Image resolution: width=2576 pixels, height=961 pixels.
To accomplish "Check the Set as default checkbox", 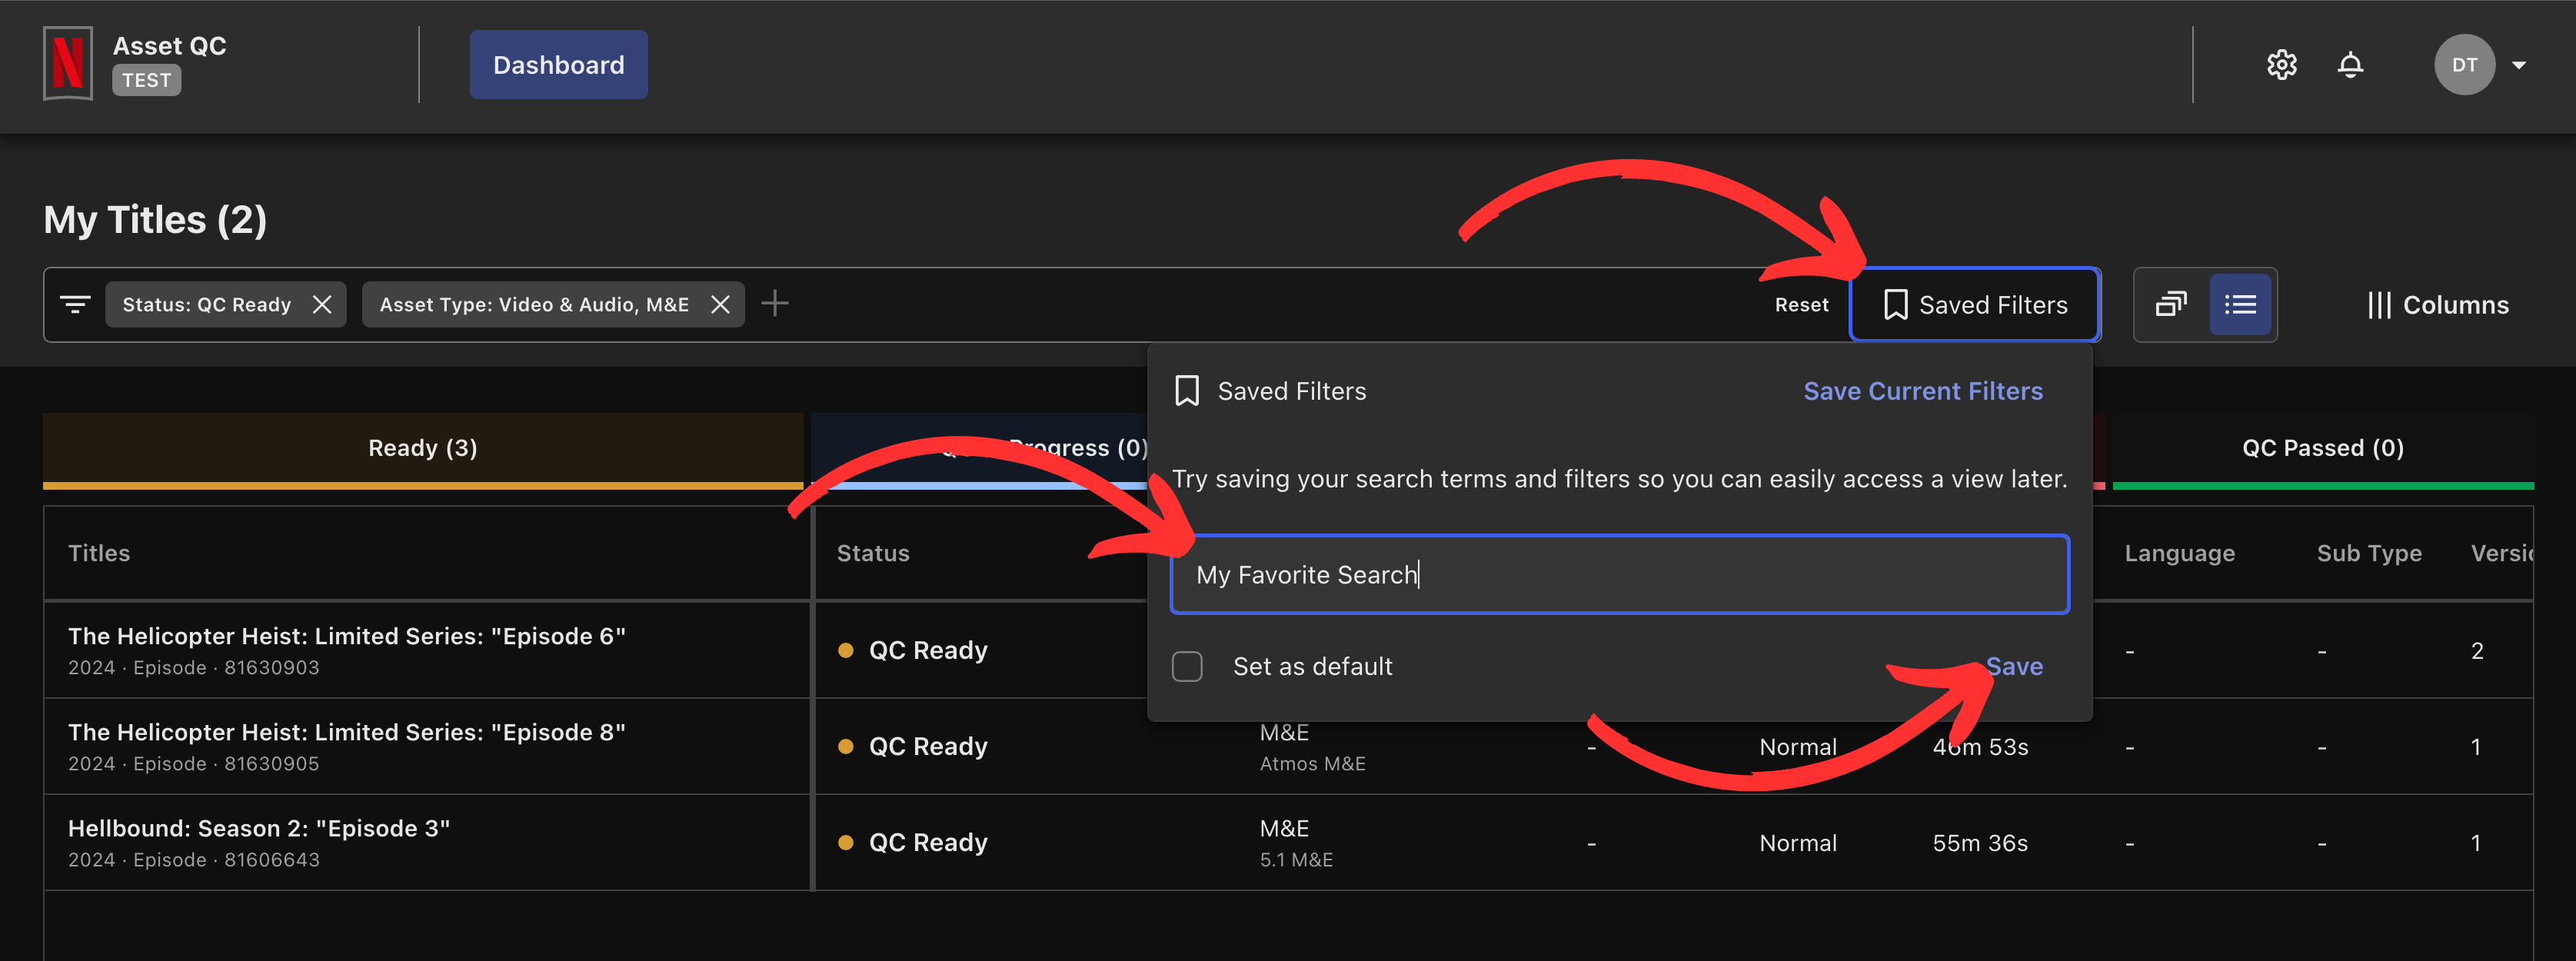I will click(x=1187, y=666).
